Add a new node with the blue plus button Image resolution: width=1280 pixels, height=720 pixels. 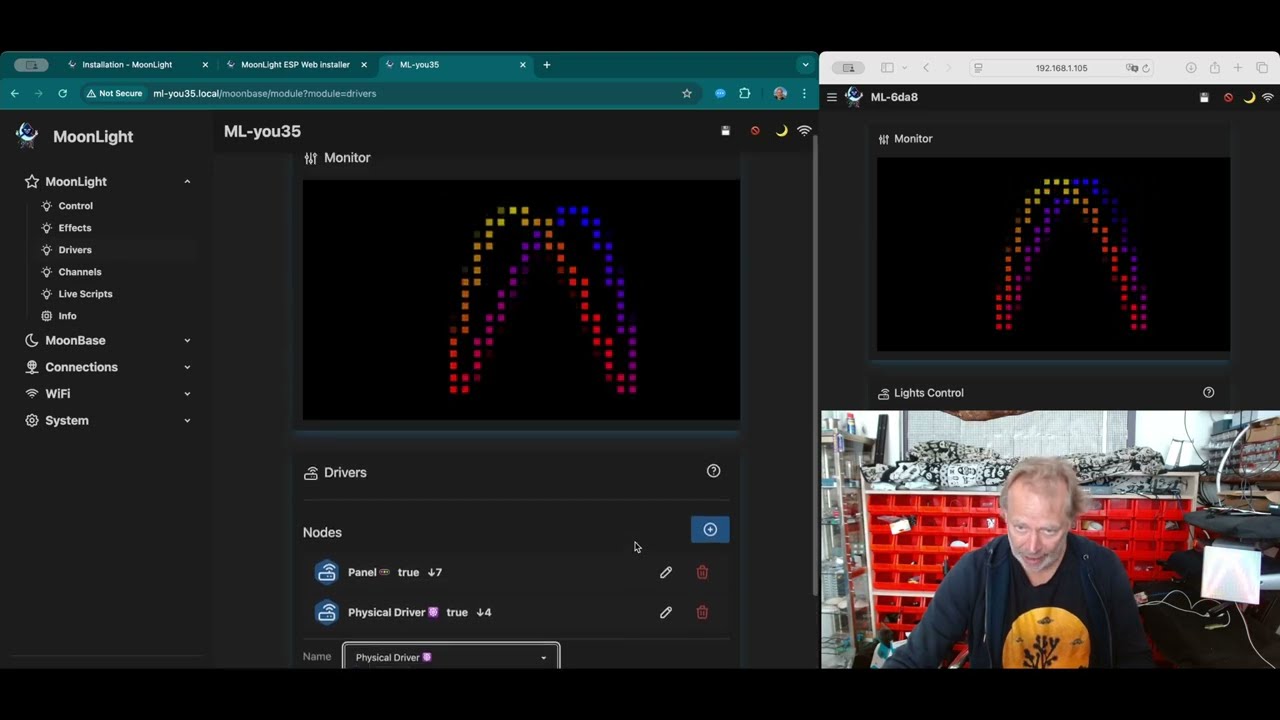tap(710, 529)
